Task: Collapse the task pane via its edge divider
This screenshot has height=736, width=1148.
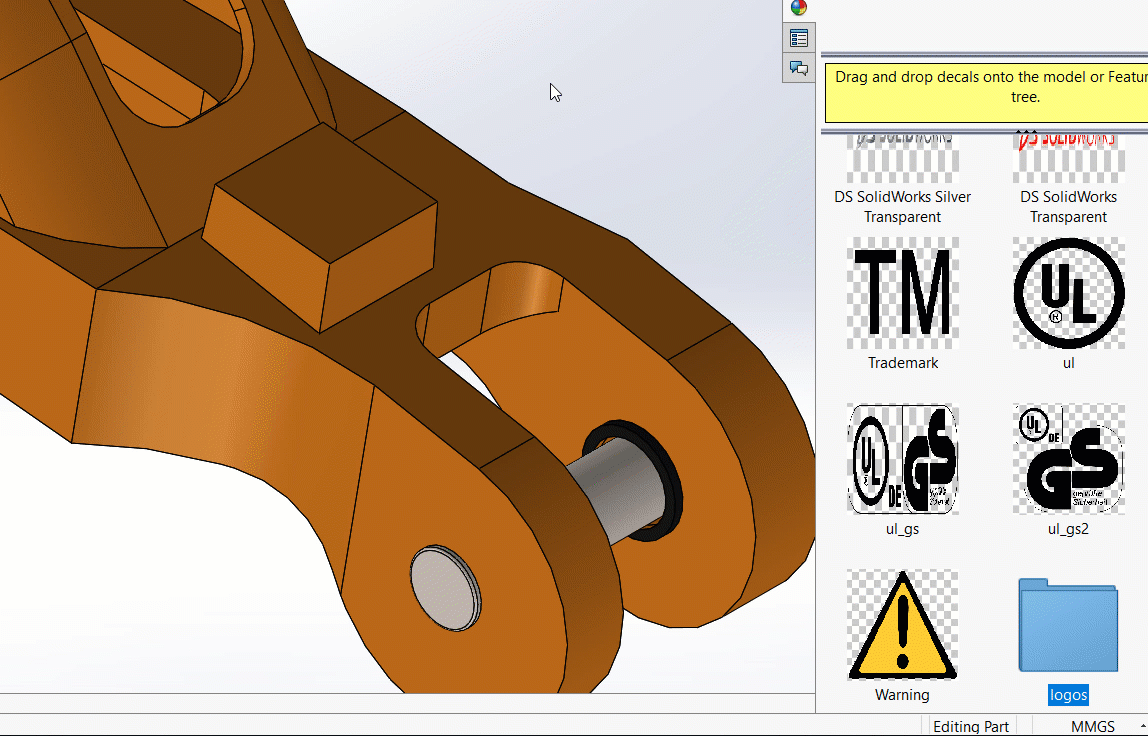Action: pyautogui.click(x=820, y=400)
